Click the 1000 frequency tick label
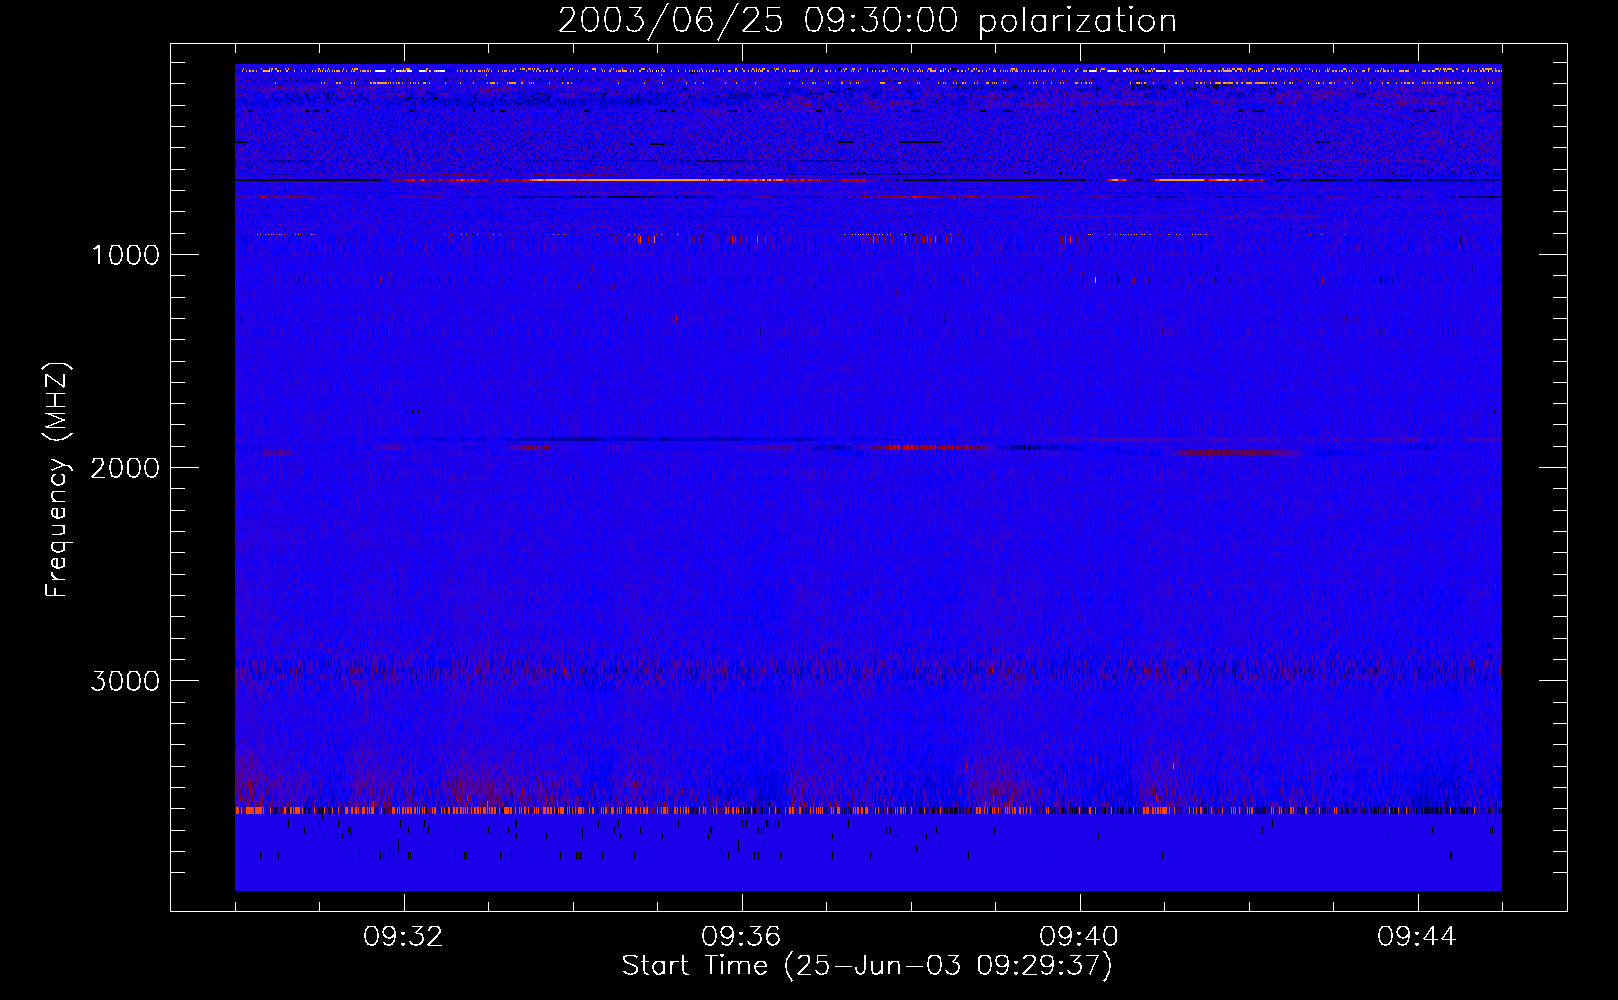 click(126, 255)
